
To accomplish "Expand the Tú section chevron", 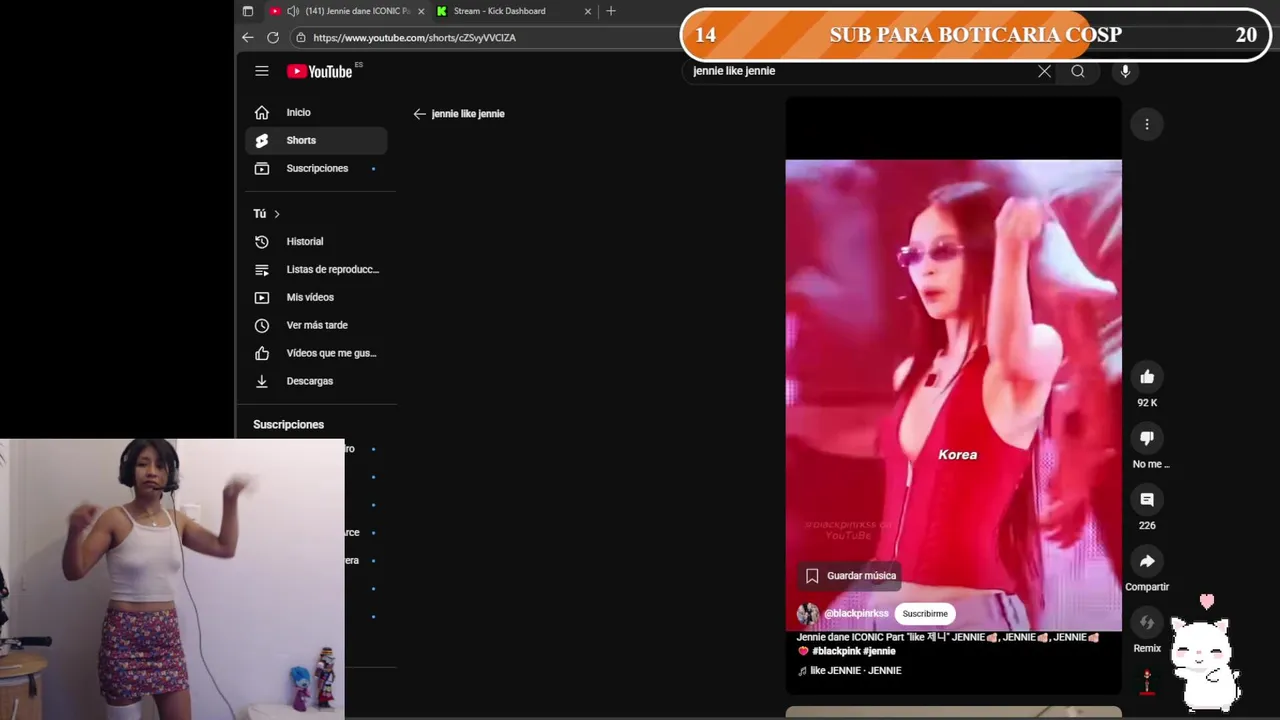I will point(277,214).
